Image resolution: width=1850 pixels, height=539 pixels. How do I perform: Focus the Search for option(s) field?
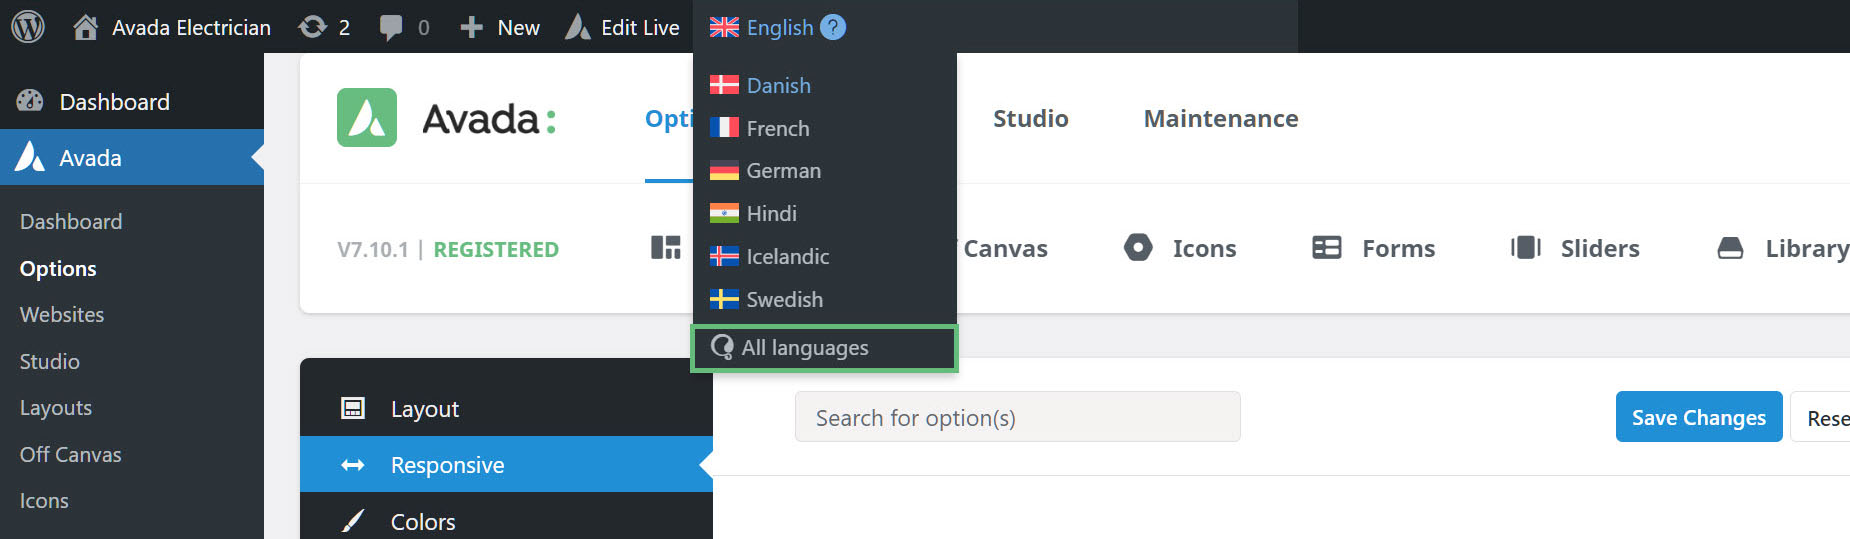(1018, 417)
